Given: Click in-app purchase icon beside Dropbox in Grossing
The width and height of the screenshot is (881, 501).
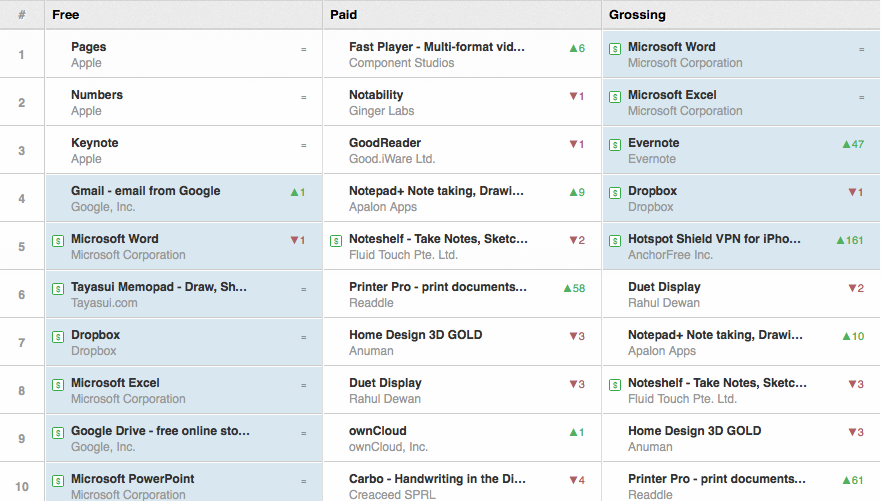Looking at the screenshot, I should click(x=615, y=193).
